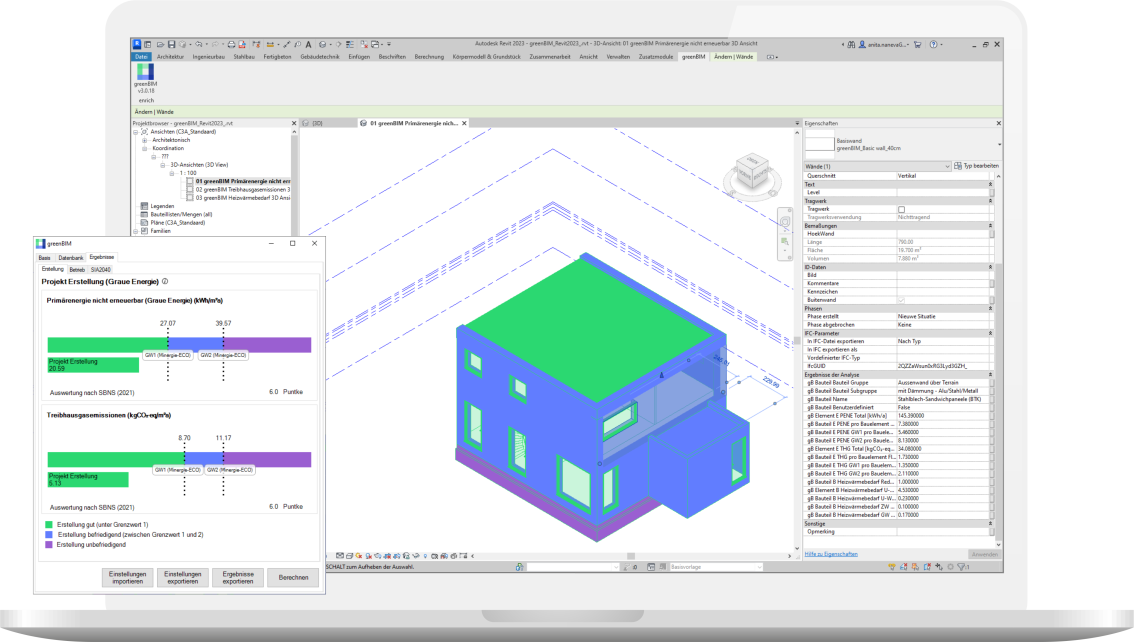The image size is (1134, 642).
Task: Click the Revit application logo icon
Action: [137, 44]
